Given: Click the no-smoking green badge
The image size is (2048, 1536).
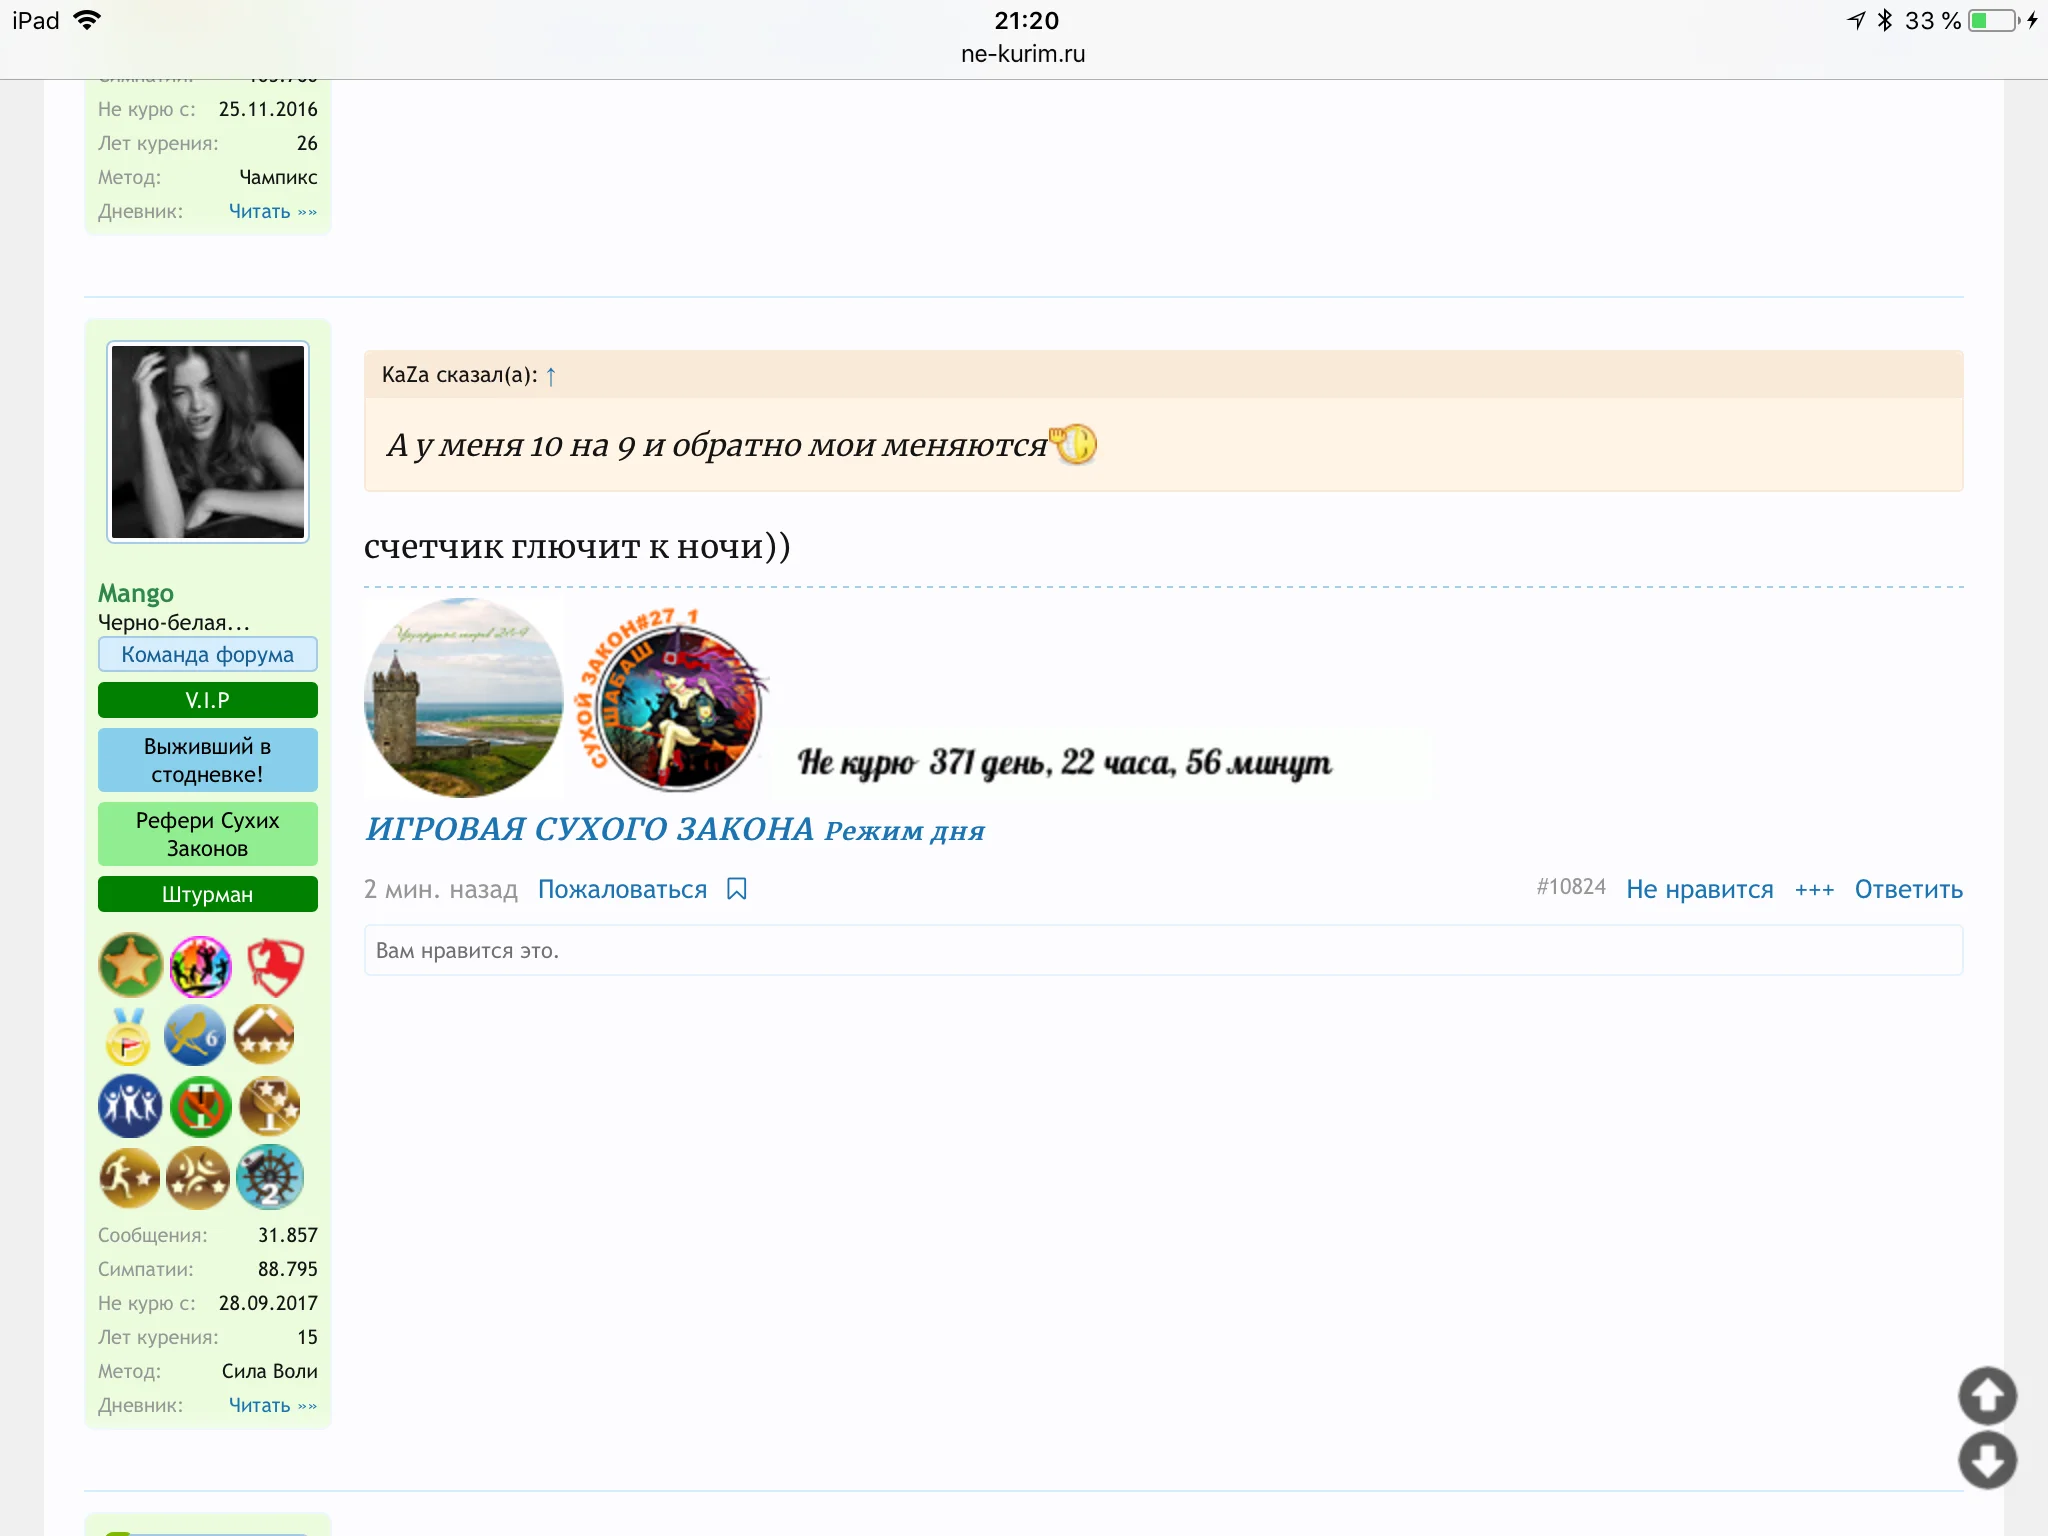Looking at the screenshot, I should tap(200, 1106).
